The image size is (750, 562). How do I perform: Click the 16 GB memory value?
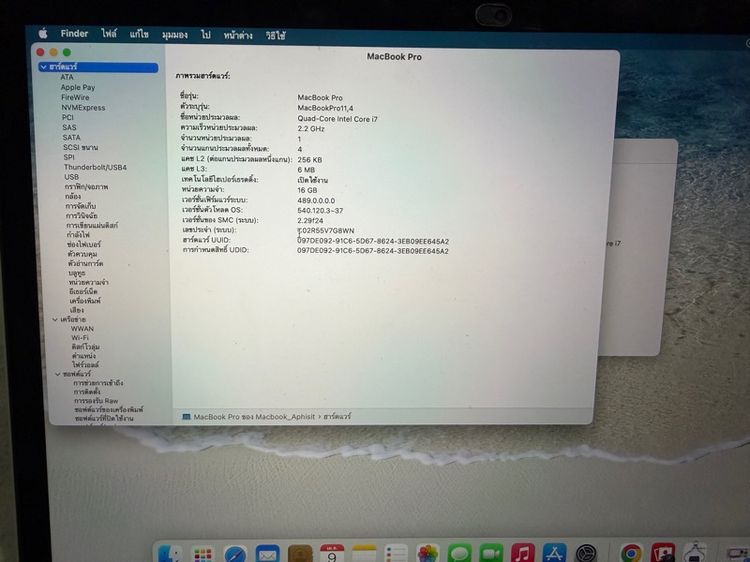tap(307, 190)
